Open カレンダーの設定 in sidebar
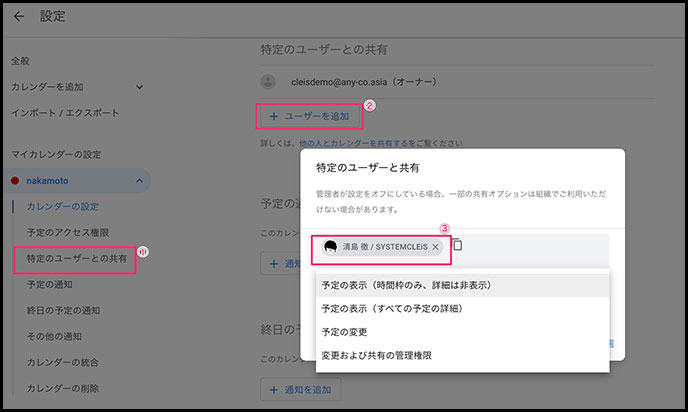 click(x=63, y=207)
